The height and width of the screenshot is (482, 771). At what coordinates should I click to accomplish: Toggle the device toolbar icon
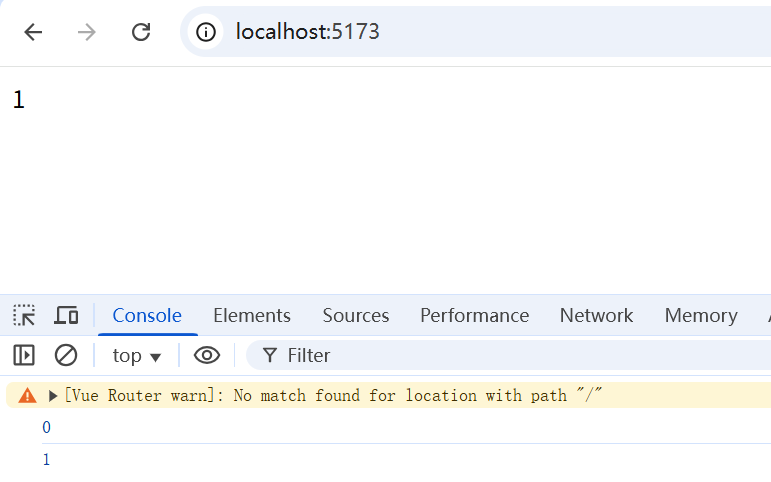point(66,315)
